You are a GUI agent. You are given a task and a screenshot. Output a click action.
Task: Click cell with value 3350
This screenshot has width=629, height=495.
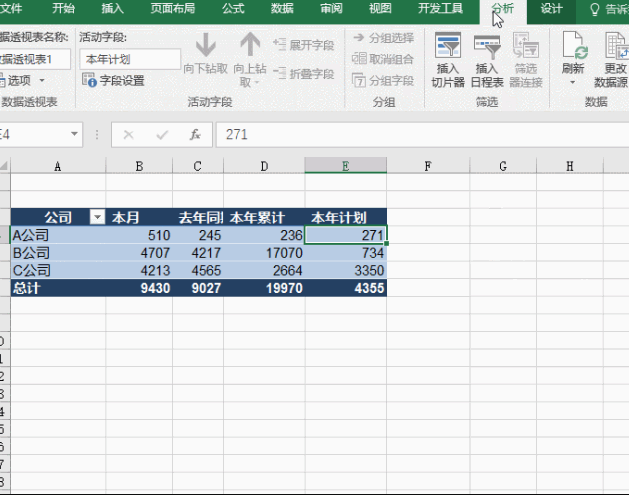tap(346, 270)
